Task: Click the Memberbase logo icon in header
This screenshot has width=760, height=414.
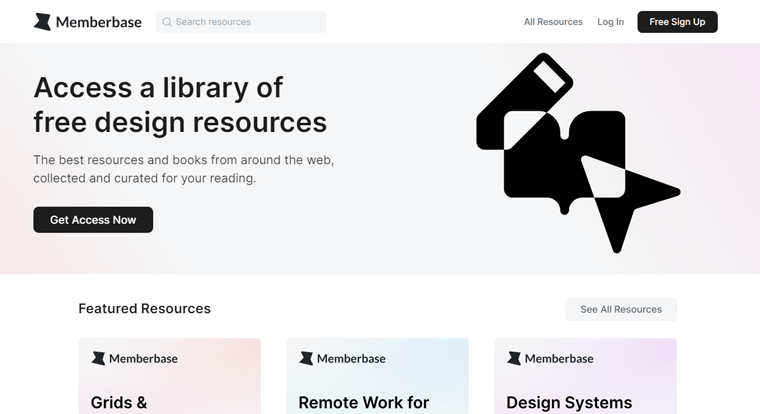Action: click(x=42, y=22)
